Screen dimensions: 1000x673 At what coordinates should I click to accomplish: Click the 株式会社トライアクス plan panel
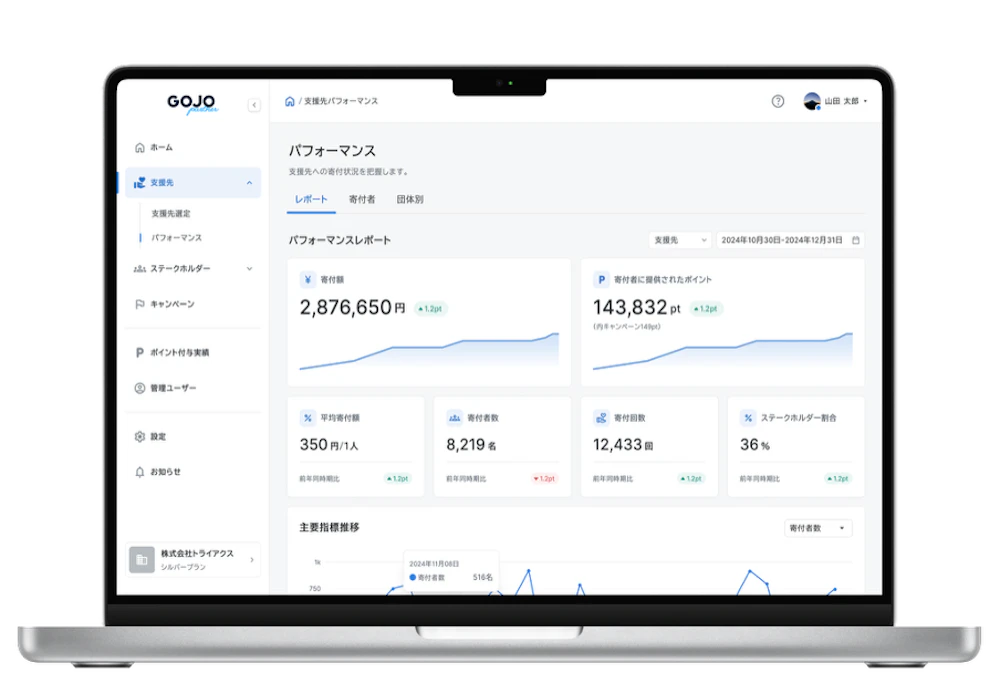point(192,560)
